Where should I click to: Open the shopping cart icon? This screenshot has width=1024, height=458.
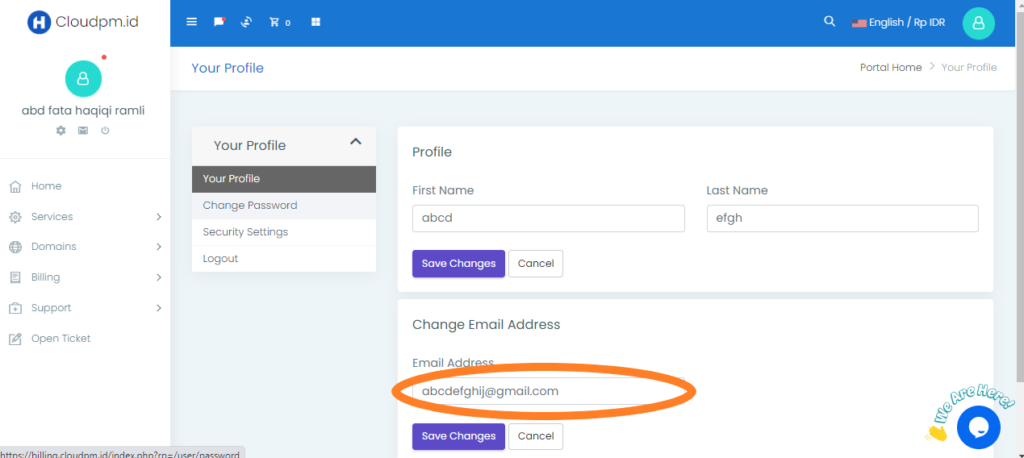(x=280, y=22)
